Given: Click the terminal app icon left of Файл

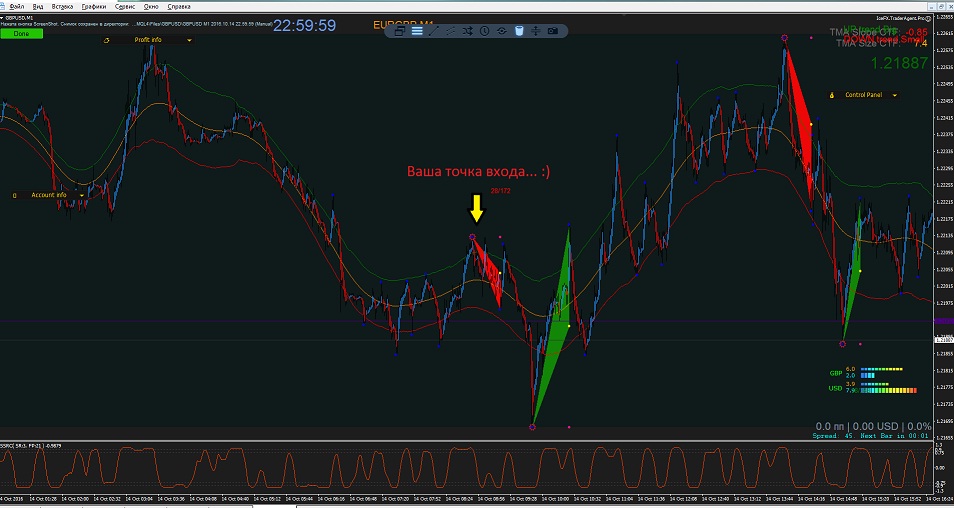Looking at the screenshot, I should 4,7.
